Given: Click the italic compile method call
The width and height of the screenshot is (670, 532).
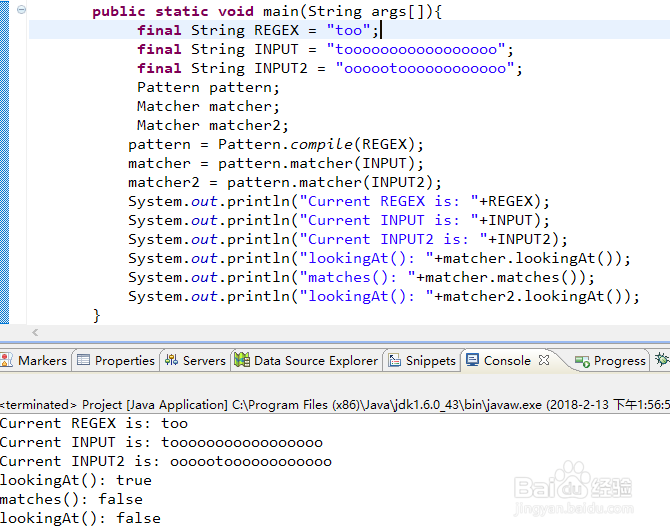Looking at the screenshot, I should [322, 144].
